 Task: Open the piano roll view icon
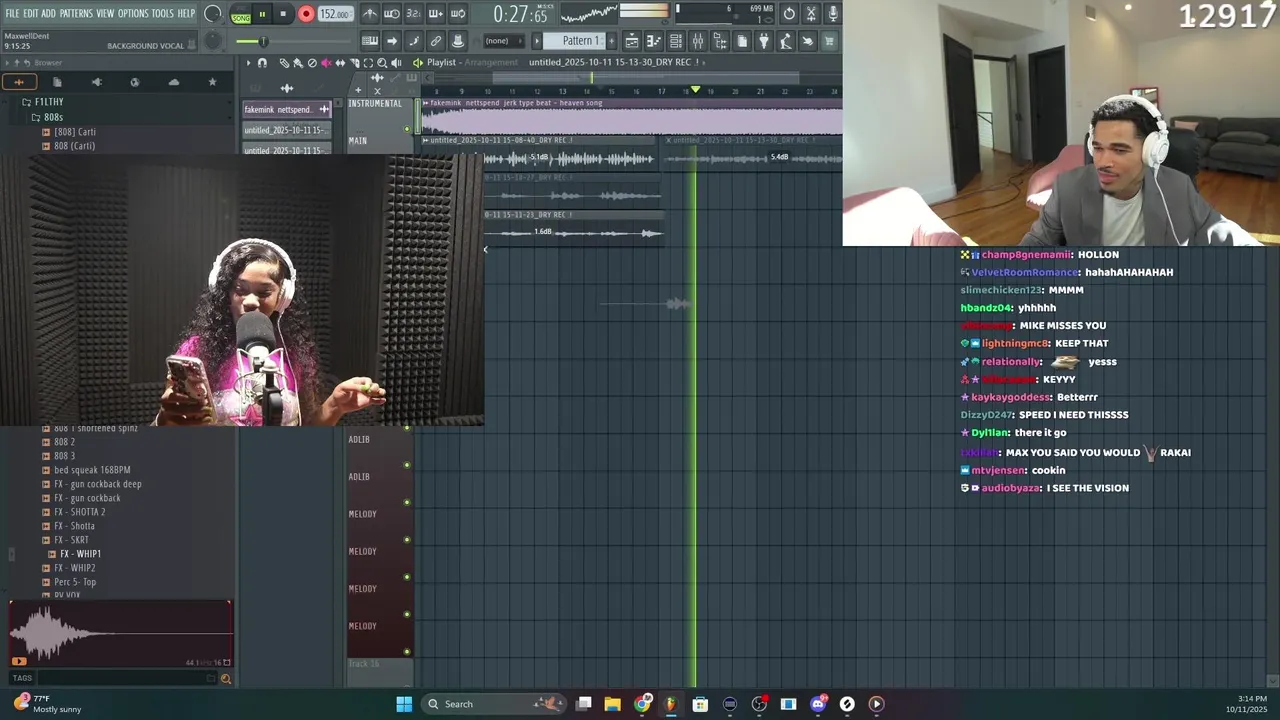tap(654, 41)
